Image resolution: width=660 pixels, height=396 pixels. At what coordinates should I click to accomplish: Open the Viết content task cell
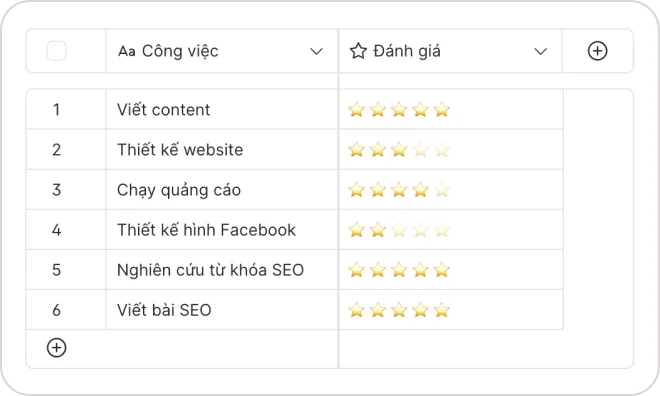(x=222, y=109)
